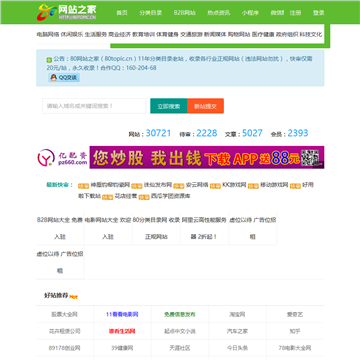
Task: Click the 文章 count 5027
Action: [252, 133]
